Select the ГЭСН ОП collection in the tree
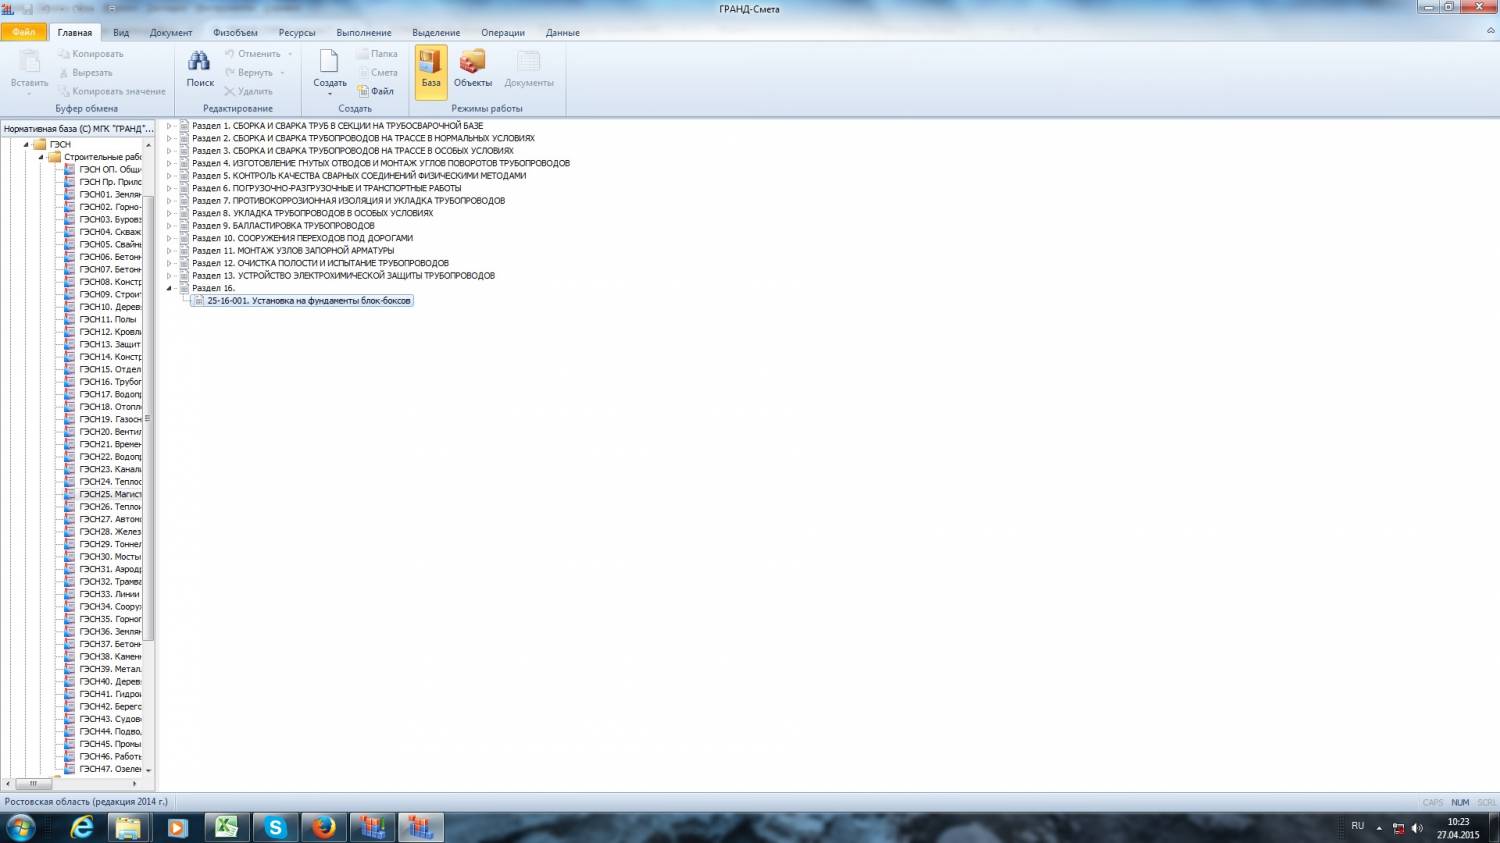Image resolution: width=1500 pixels, height=843 pixels. click(110, 169)
